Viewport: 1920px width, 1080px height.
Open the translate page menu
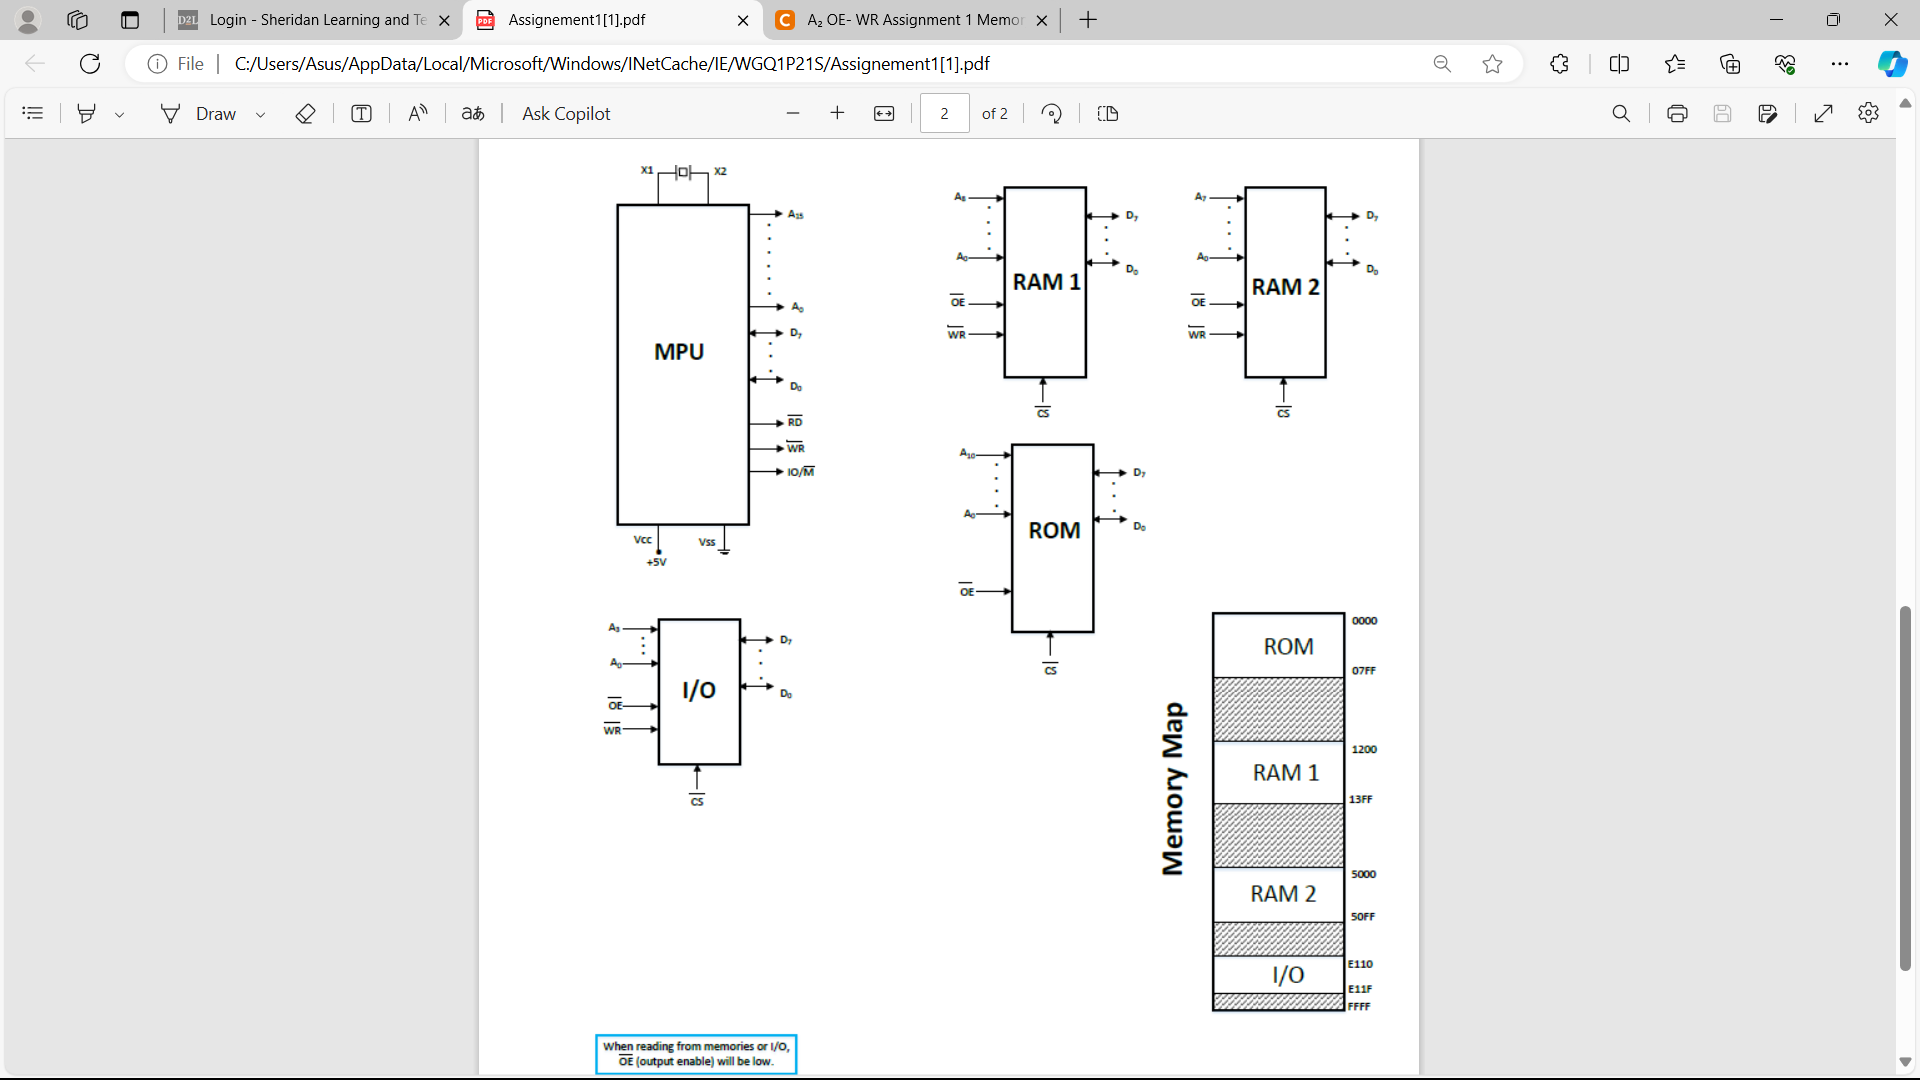(472, 113)
